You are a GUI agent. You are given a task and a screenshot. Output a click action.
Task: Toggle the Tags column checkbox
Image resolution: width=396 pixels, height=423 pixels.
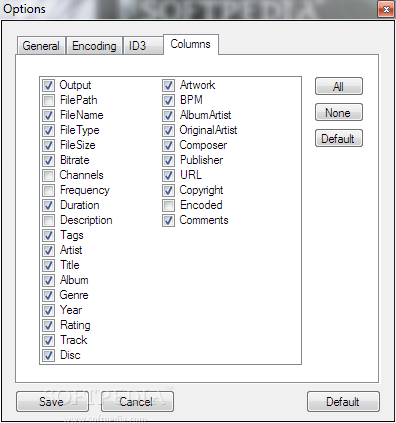(48, 235)
